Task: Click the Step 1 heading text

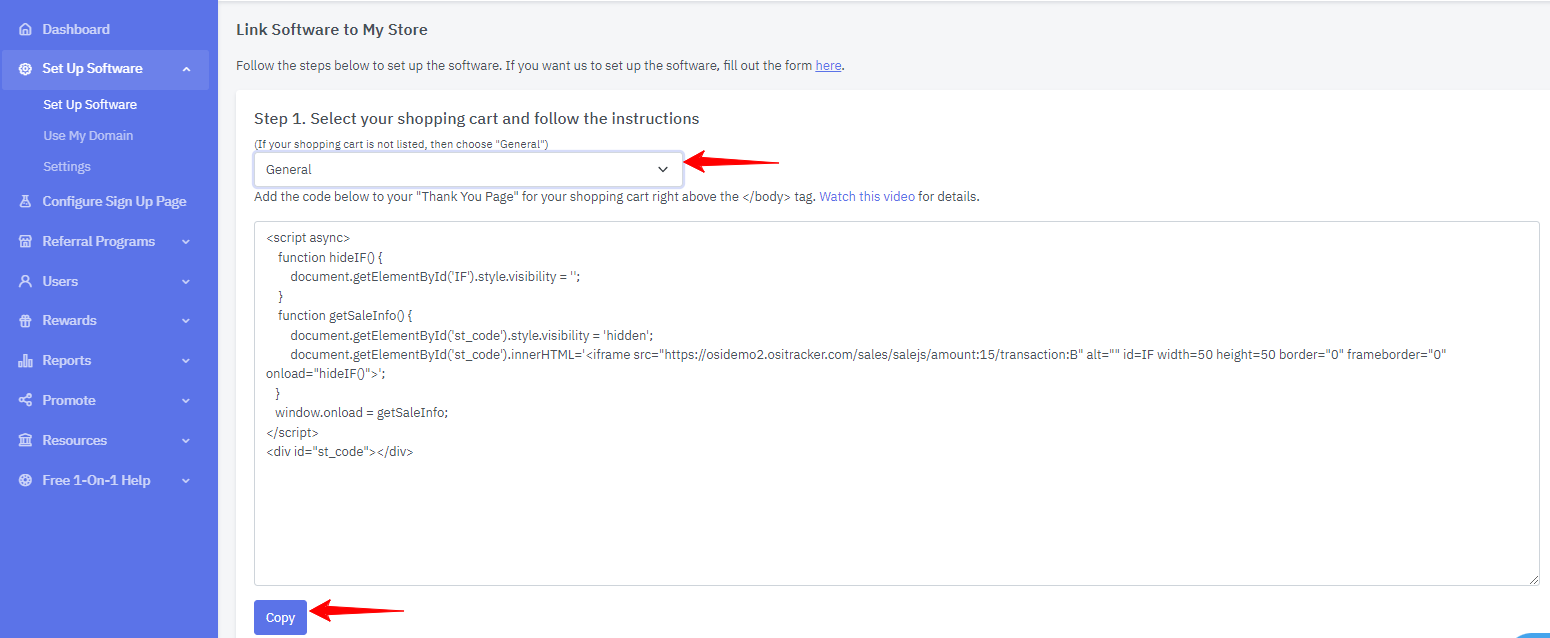Action: point(476,119)
